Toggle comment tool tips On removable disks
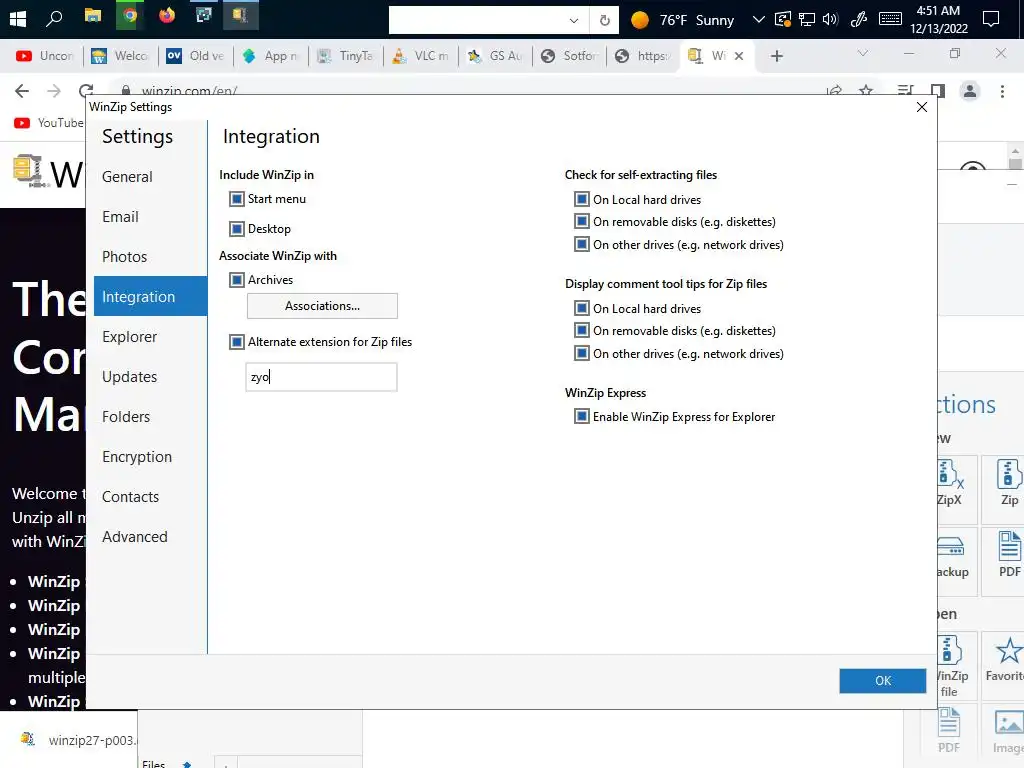1024x768 pixels. coord(582,330)
